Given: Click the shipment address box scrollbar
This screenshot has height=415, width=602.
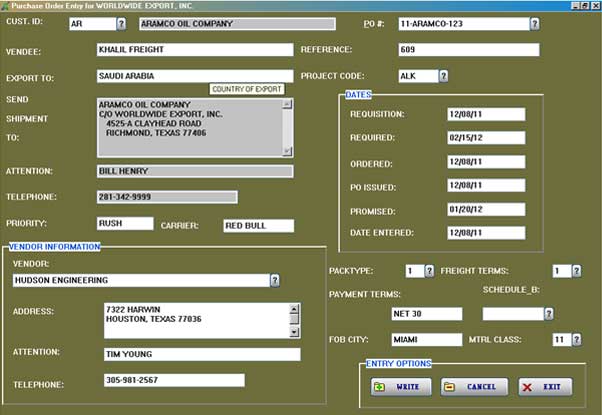Looking at the screenshot, I should pyautogui.click(x=288, y=127).
